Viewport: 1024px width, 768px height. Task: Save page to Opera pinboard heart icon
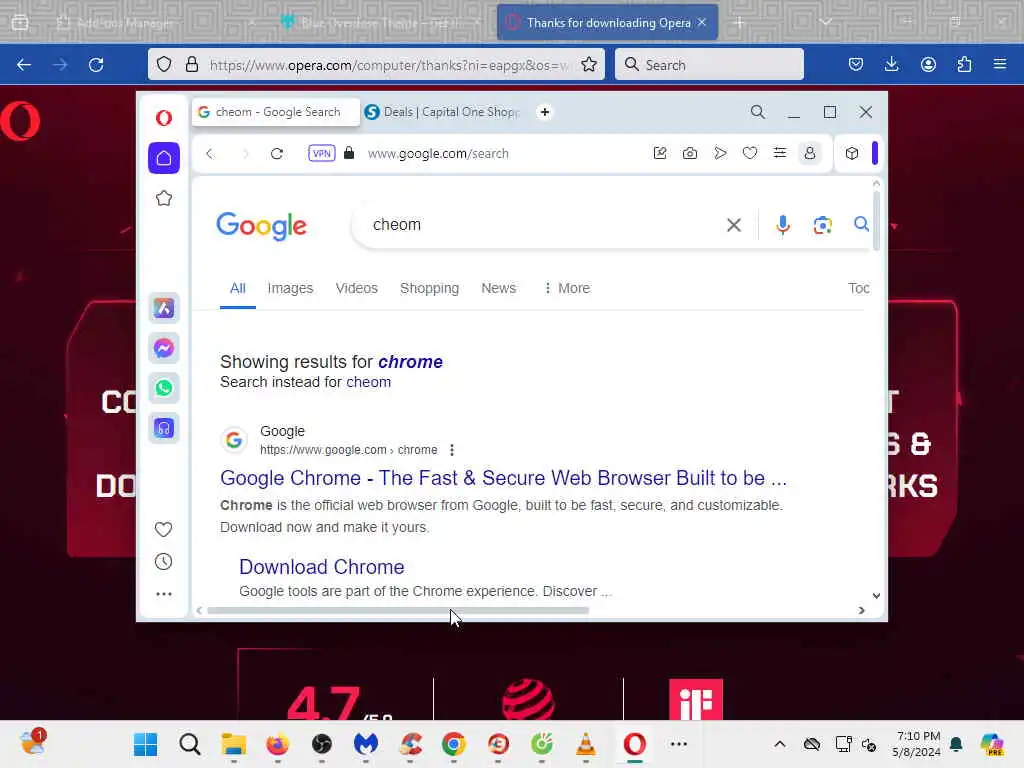pyautogui.click(x=750, y=153)
